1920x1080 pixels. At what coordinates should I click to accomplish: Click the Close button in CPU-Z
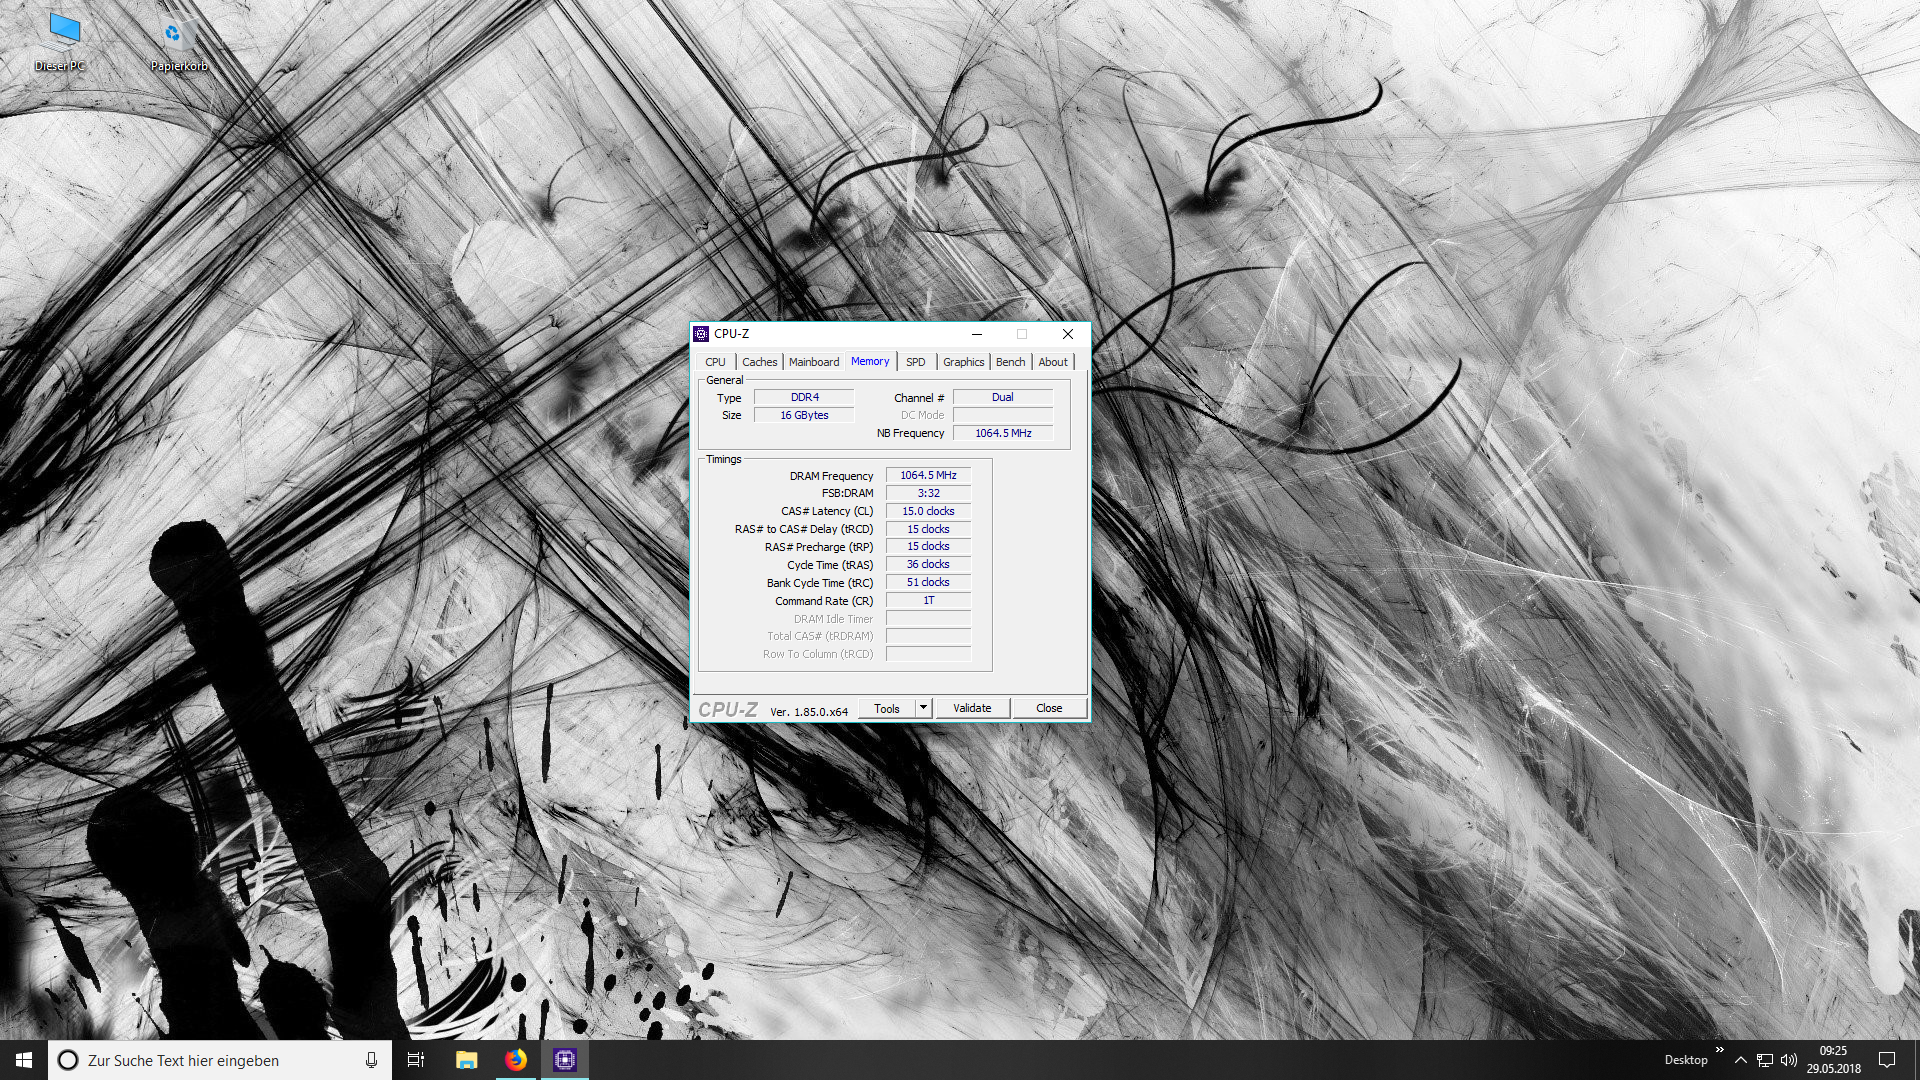(x=1049, y=708)
